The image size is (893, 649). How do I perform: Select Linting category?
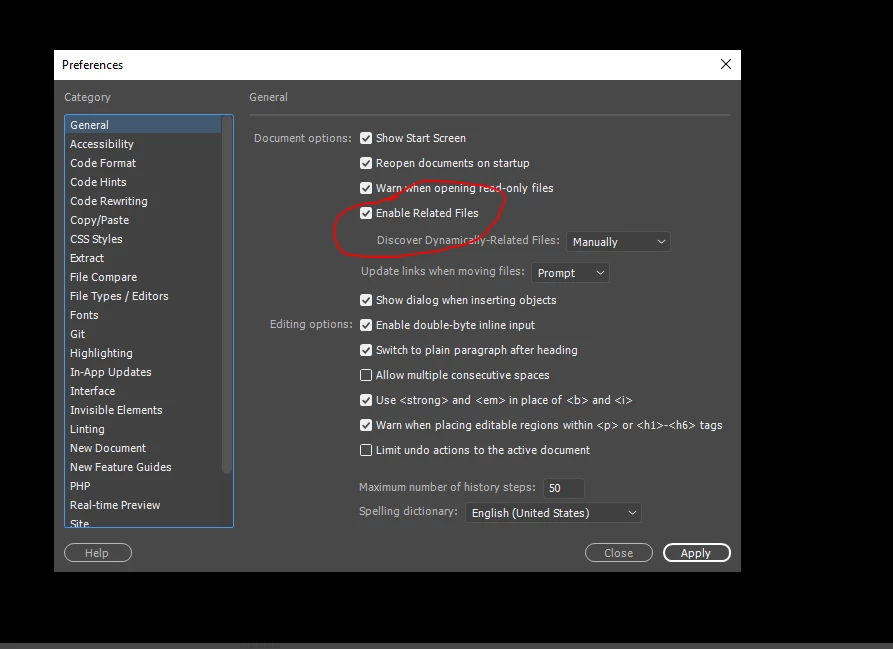[x=143, y=429]
